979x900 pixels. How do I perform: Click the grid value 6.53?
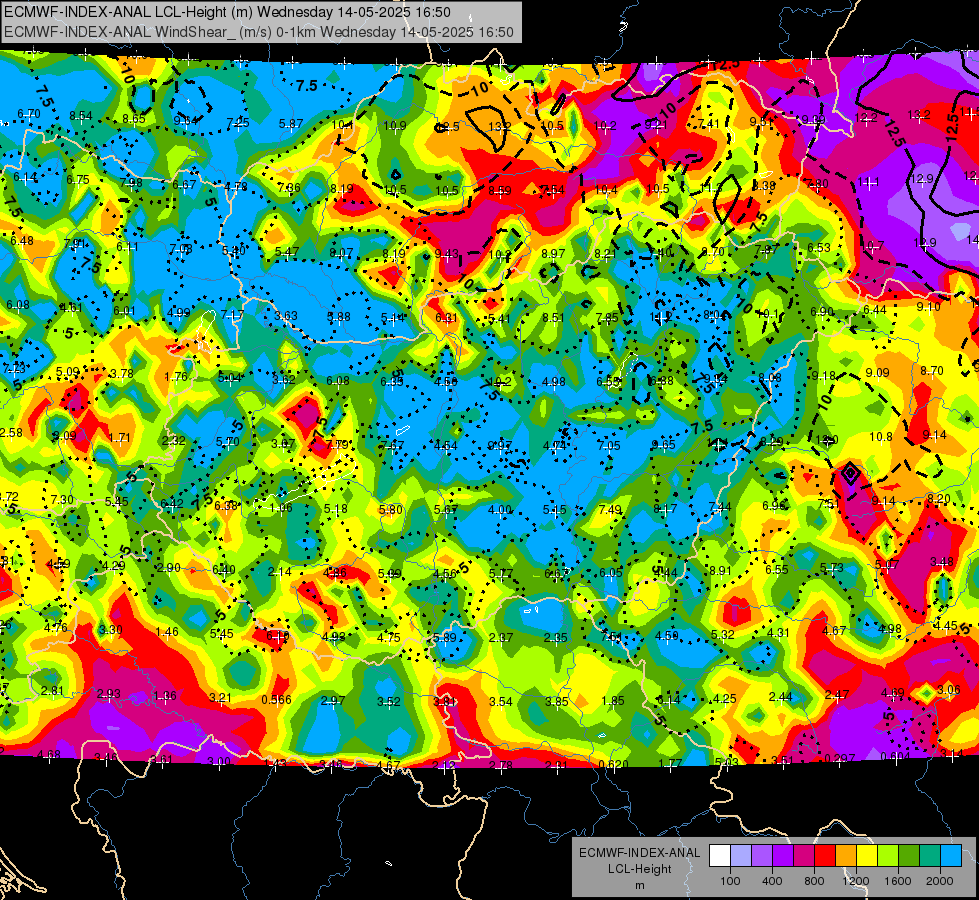coord(819,247)
